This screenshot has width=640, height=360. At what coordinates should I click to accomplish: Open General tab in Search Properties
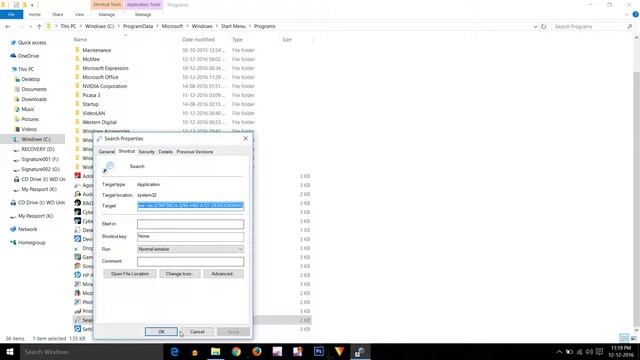(x=107, y=152)
